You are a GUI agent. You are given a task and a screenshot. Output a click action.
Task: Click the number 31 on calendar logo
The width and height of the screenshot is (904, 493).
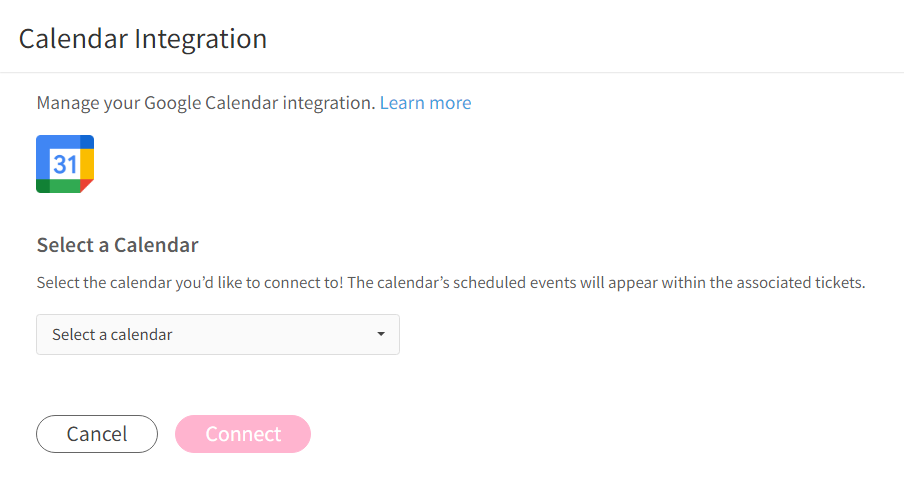65,165
